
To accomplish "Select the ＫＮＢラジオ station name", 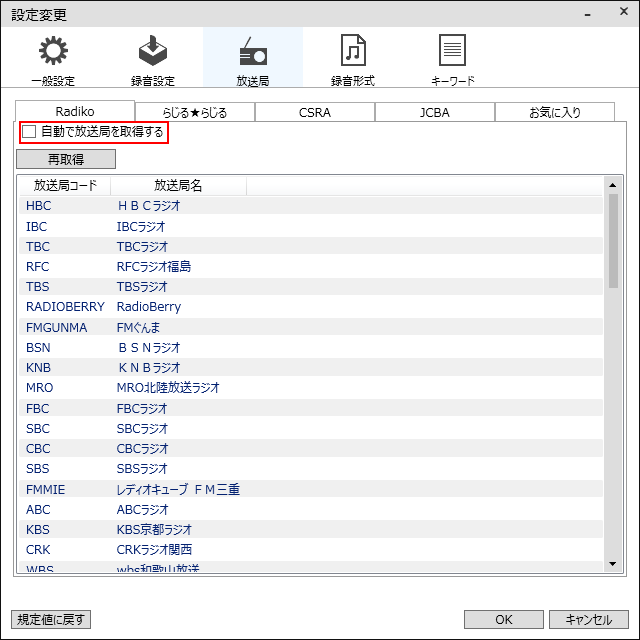I will point(149,368).
